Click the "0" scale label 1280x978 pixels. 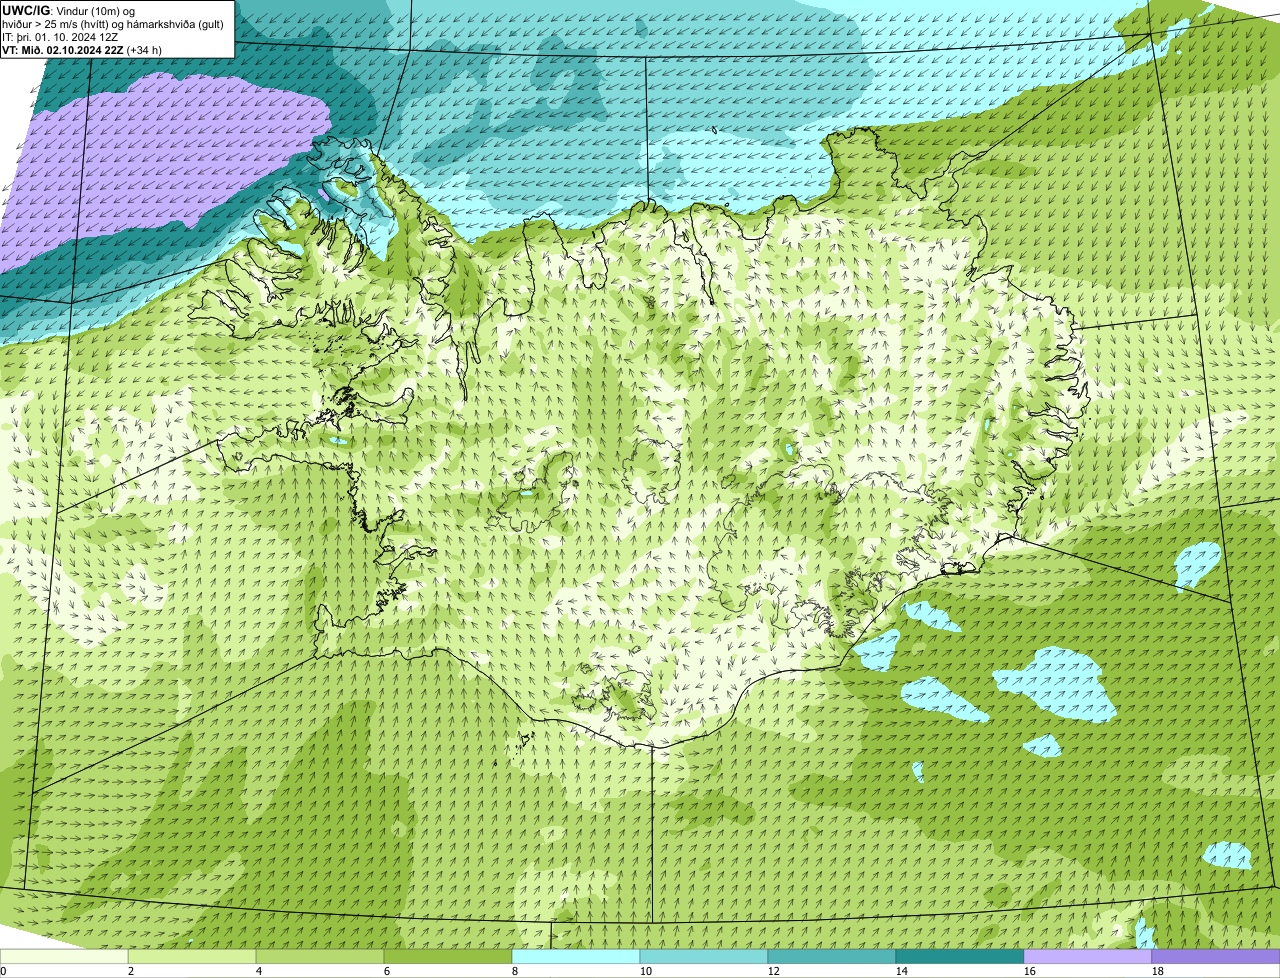tap(3, 971)
